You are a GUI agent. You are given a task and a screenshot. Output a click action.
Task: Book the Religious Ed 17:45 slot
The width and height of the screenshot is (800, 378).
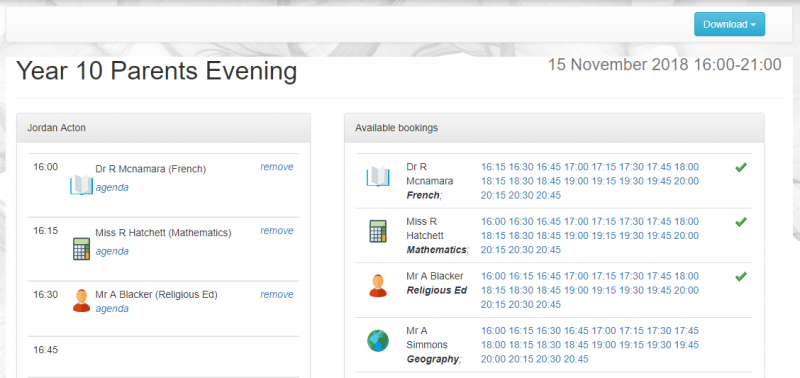(659, 276)
